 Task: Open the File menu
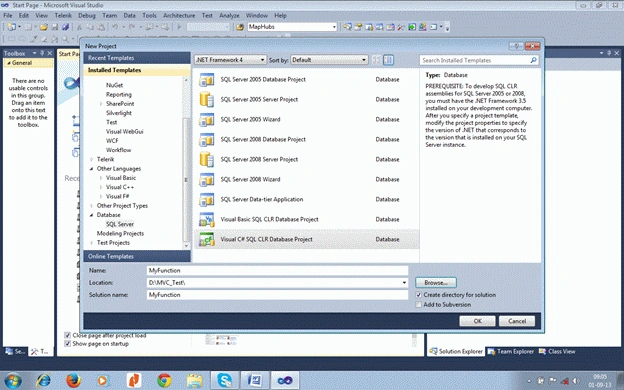pyautogui.click(x=8, y=16)
